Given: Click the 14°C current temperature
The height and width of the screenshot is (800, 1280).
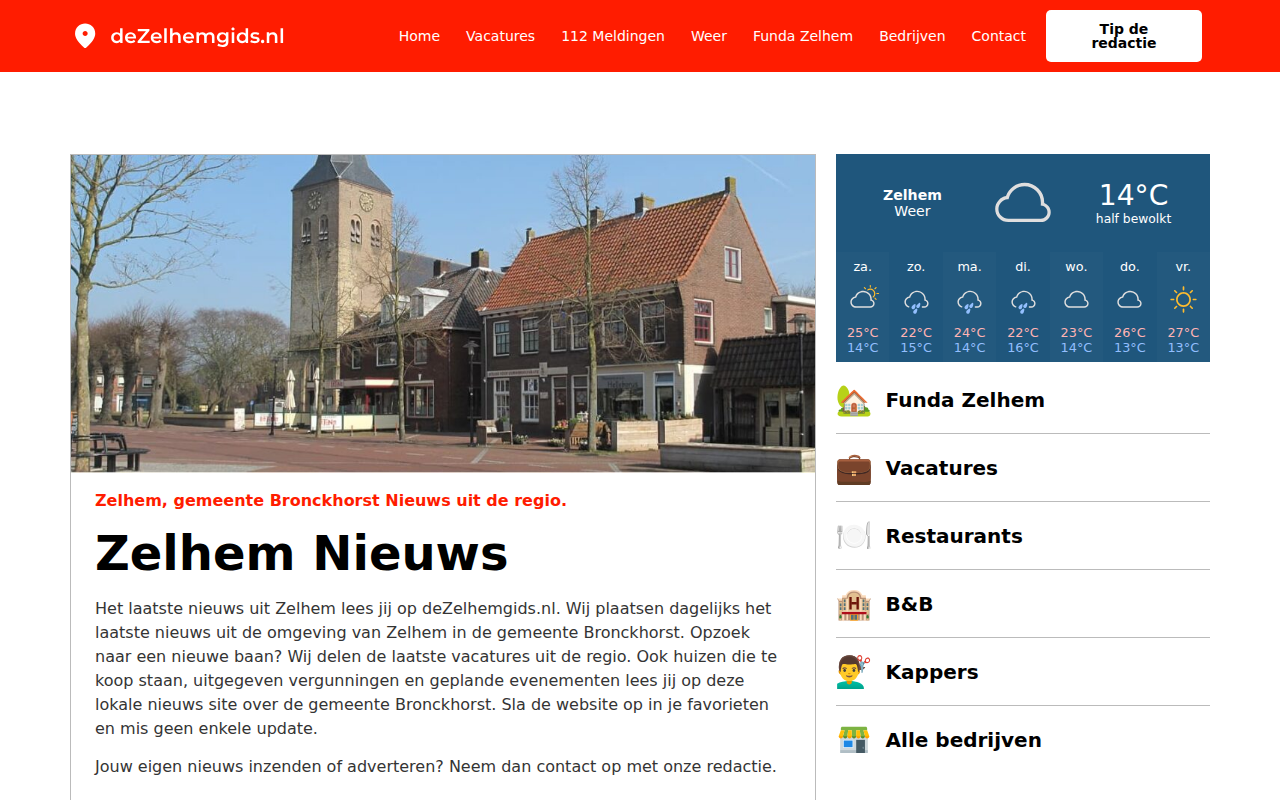Looking at the screenshot, I should 1133,194.
